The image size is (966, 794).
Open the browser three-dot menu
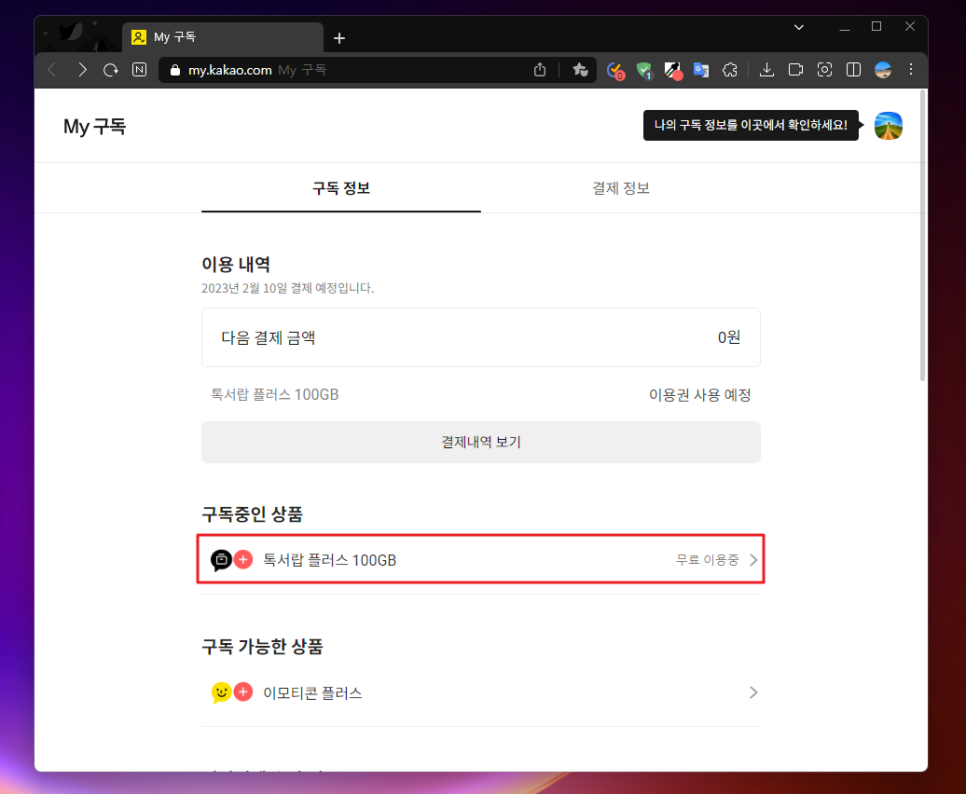[911, 70]
